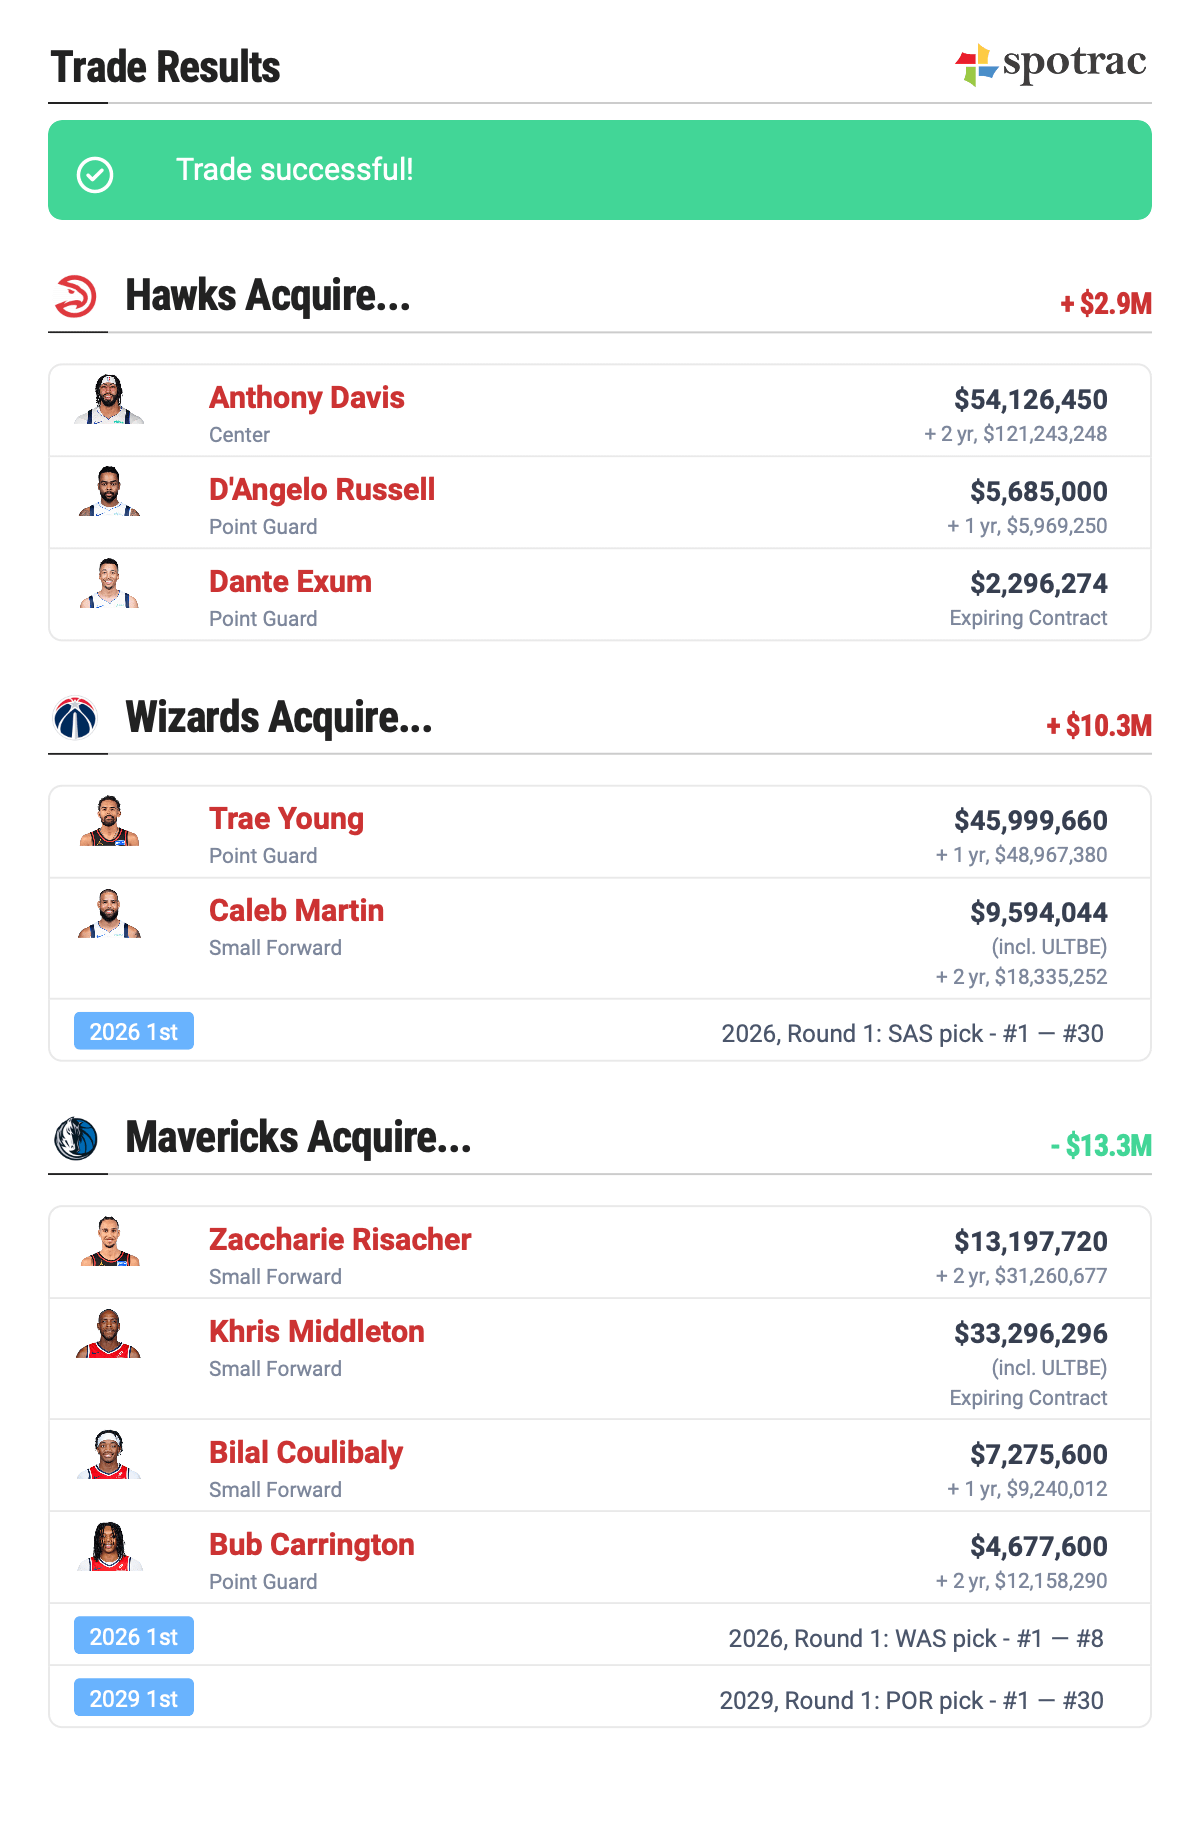Click the green trade successful checkmark icon
1180x1826 pixels.
point(95,175)
